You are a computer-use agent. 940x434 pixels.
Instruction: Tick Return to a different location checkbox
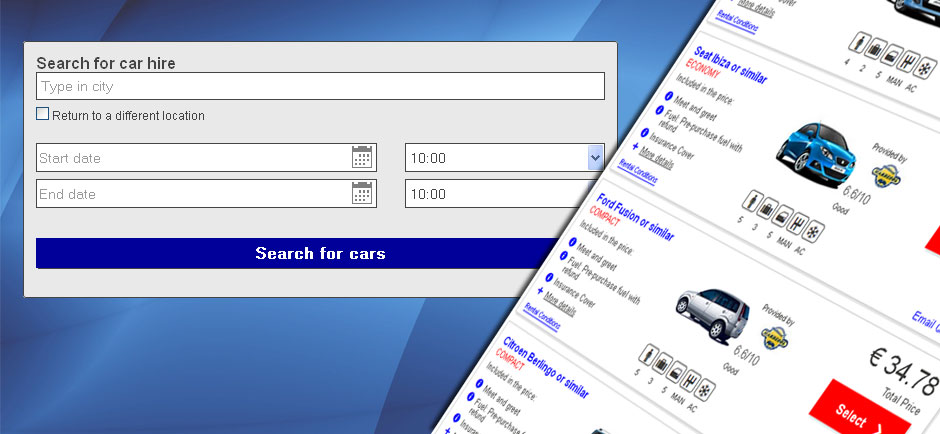[43, 114]
